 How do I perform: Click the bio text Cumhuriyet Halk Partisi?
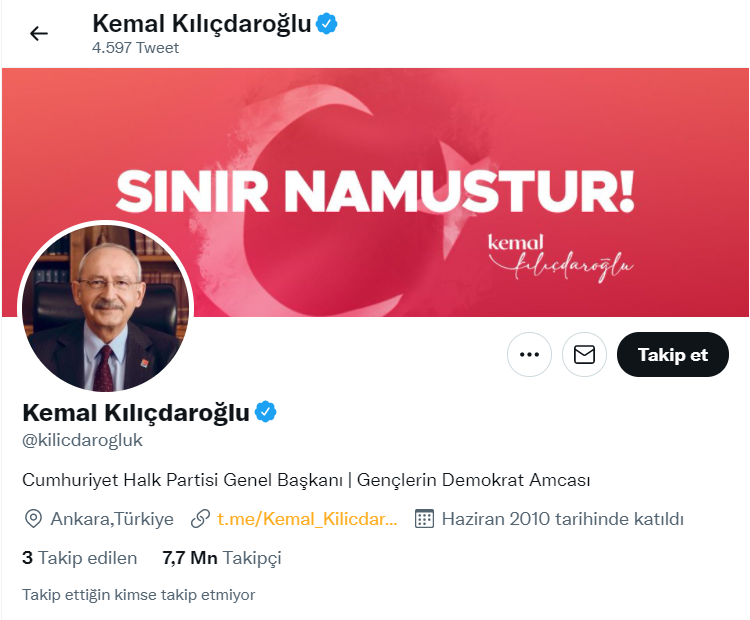(x=120, y=480)
